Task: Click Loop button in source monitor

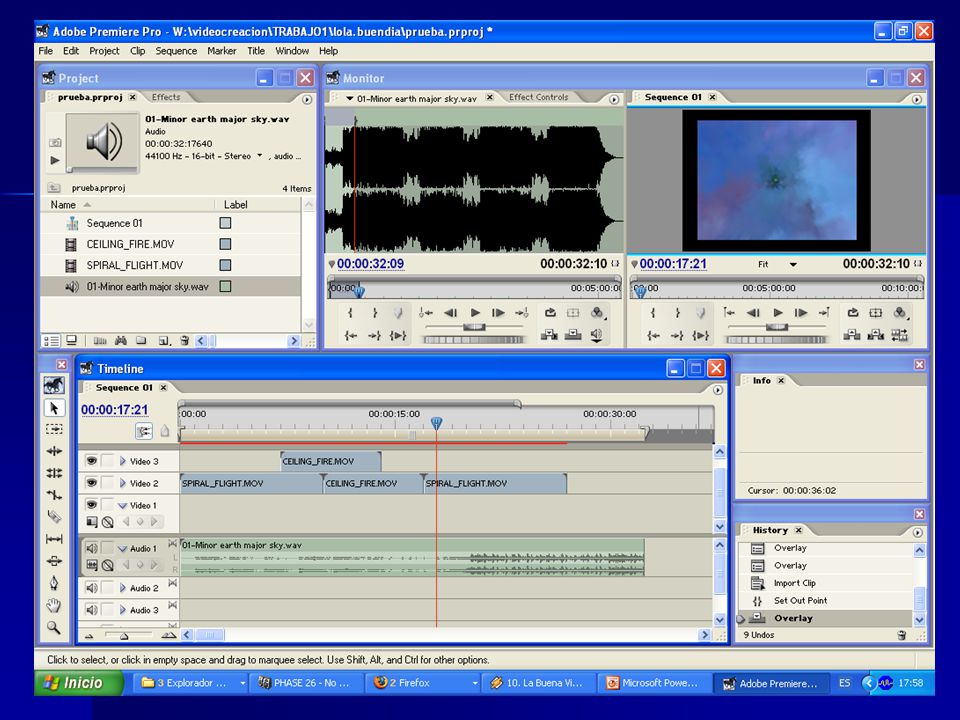Action: (x=550, y=313)
